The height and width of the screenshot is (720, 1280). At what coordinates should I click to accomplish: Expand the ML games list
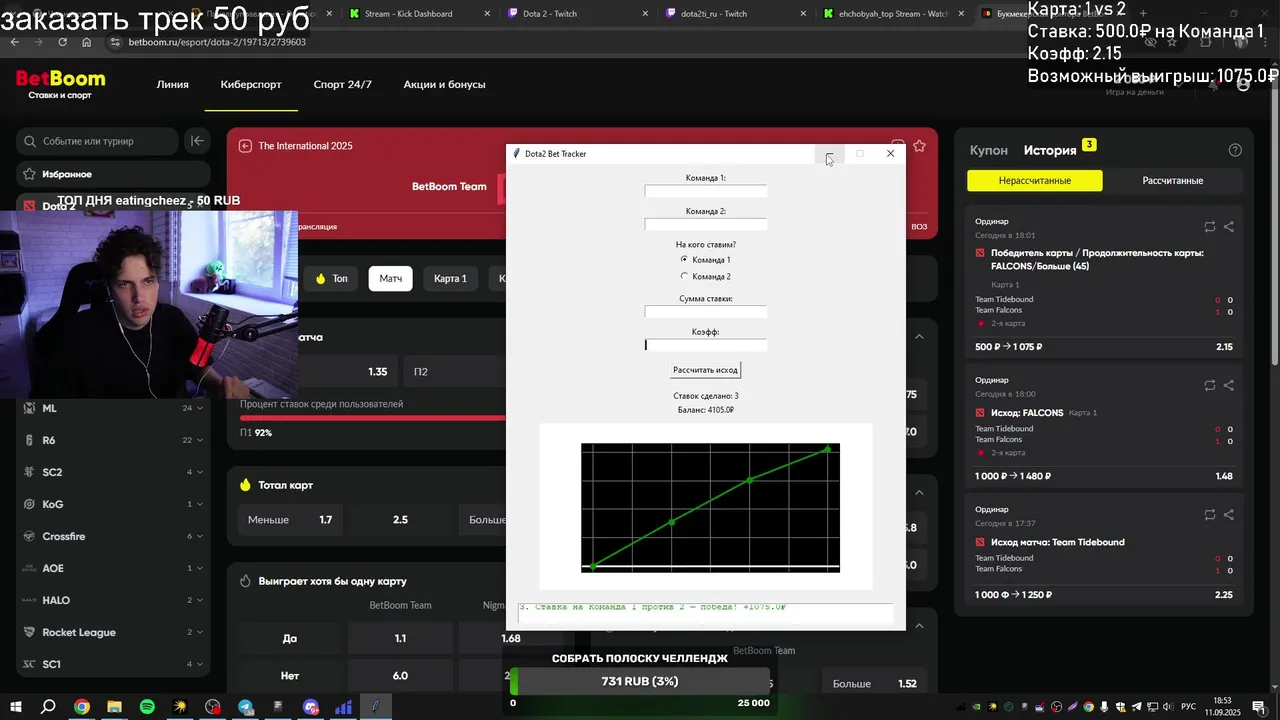tap(200, 408)
